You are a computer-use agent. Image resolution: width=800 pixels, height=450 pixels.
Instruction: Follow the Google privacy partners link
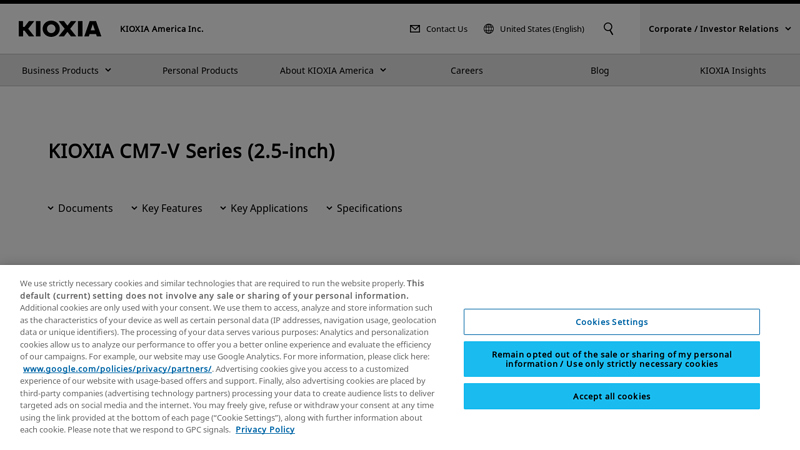tap(117, 369)
